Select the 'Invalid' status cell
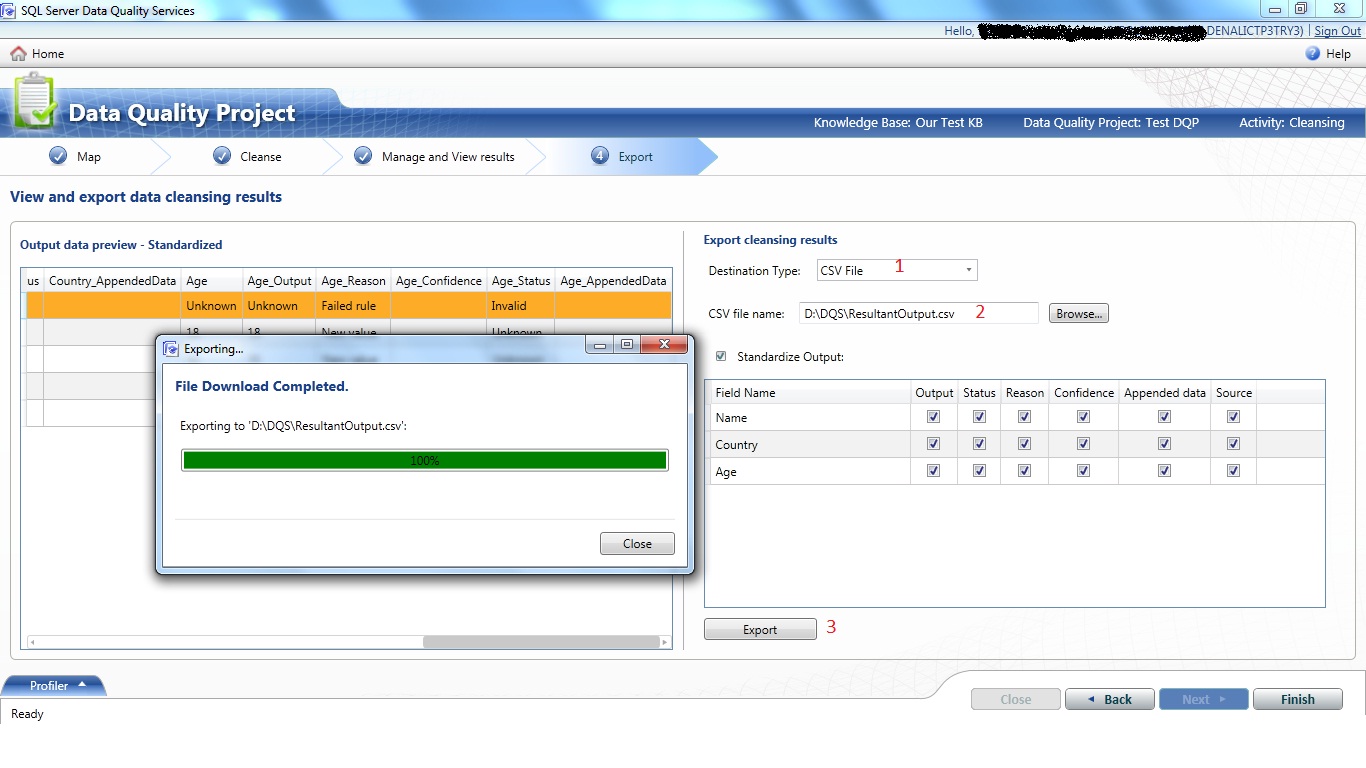The height and width of the screenshot is (768, 1366). pyautogui.click(x=520, y=305)
